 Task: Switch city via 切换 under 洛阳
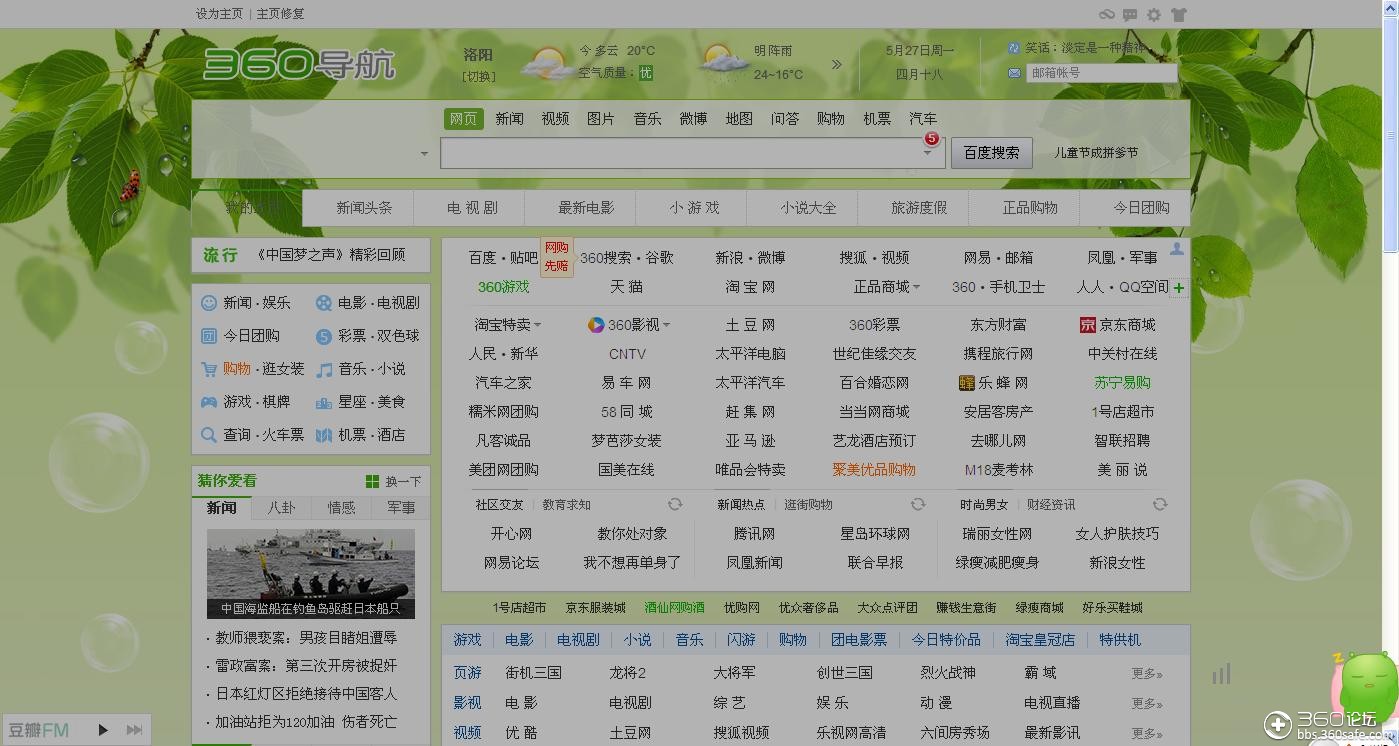tap(478, 76)
